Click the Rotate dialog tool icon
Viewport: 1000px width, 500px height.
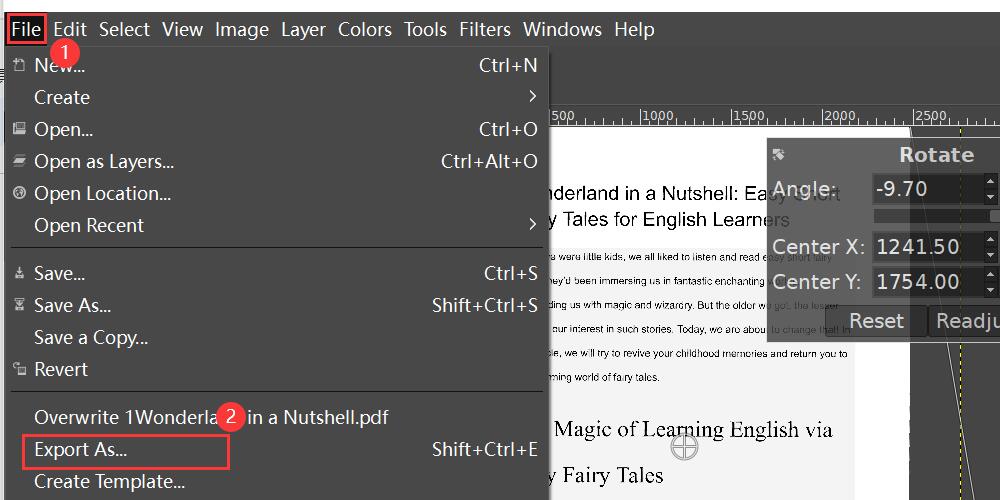778,154
